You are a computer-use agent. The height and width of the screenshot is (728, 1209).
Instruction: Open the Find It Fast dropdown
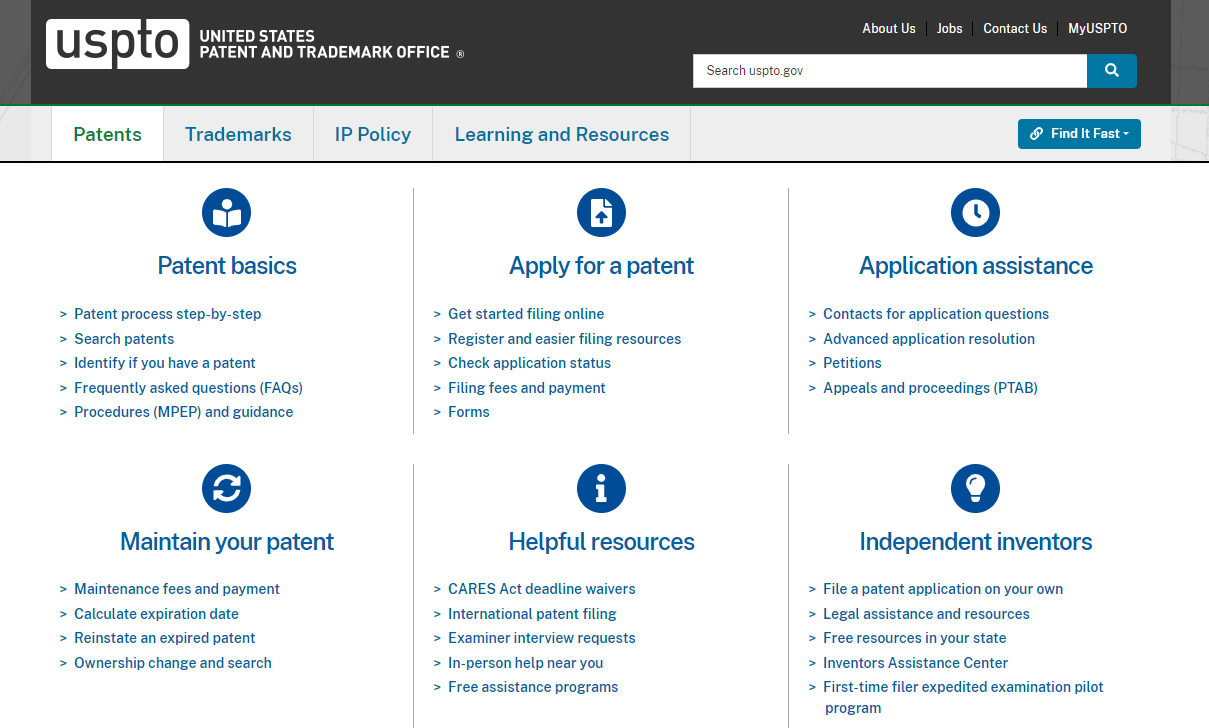click(x=1079, y=134)
